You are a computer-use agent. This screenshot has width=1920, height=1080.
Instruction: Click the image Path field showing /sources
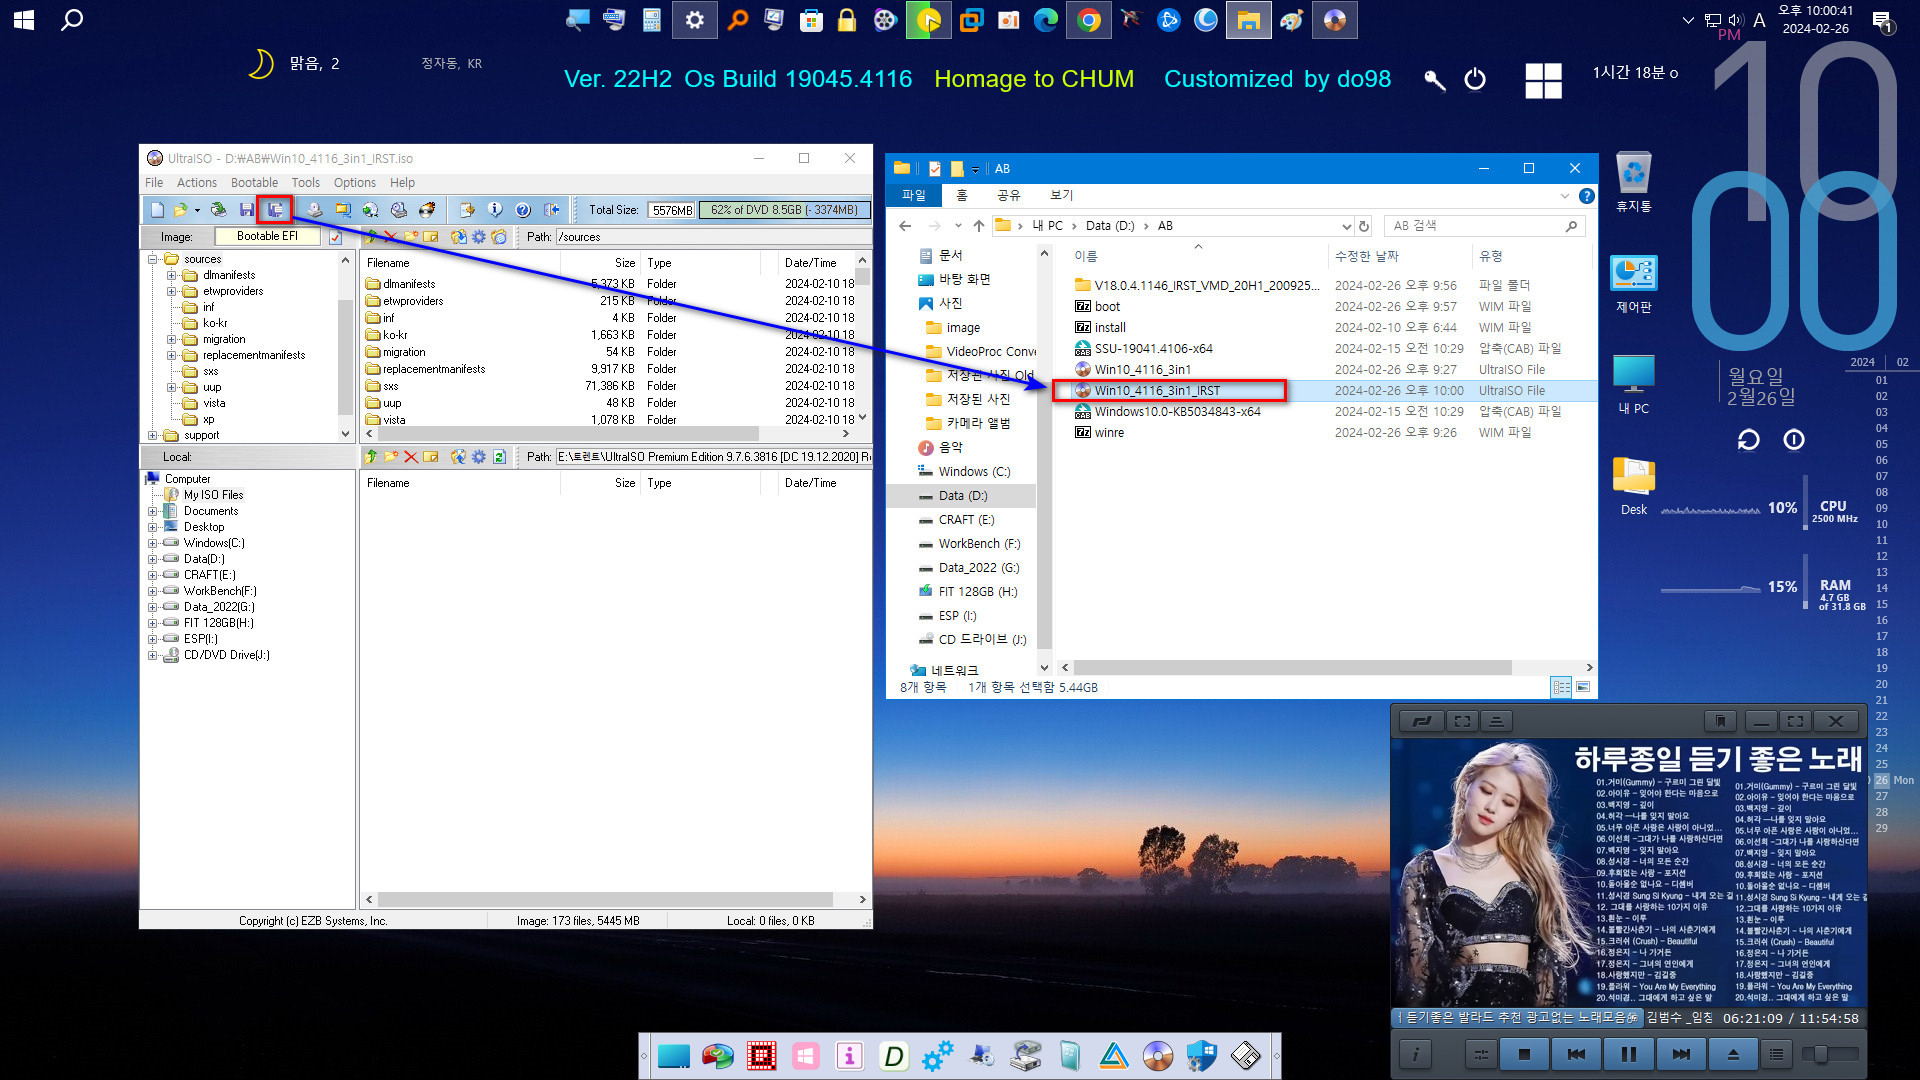point(713,237)
